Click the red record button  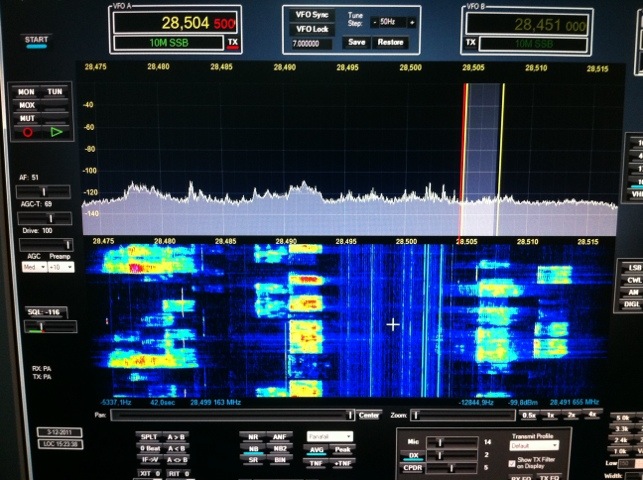pyautogui.click(x=28, y=131)
